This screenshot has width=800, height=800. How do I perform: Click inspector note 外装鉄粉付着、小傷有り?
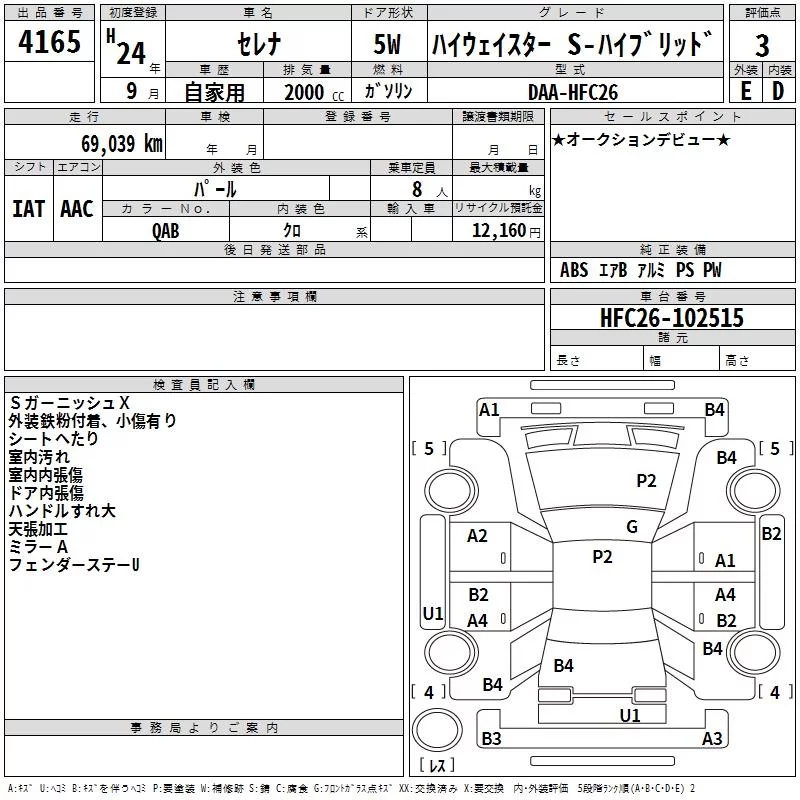[x=92, y=421]
